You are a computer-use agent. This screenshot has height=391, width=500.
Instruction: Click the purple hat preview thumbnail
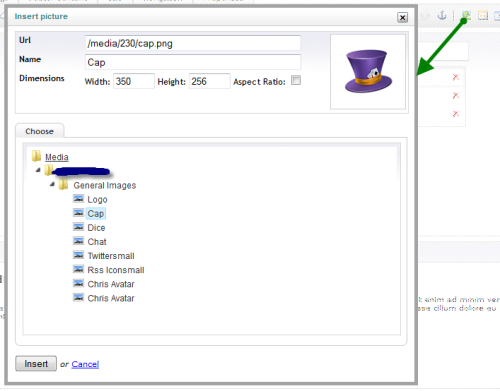tap(368, 71)
